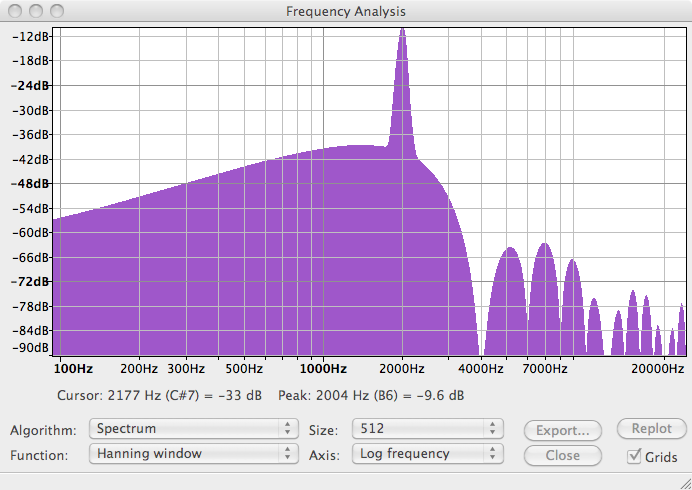692x490 pixels.
Task: Click the Cursor: 2177 Hz readout
Action: 159,396
